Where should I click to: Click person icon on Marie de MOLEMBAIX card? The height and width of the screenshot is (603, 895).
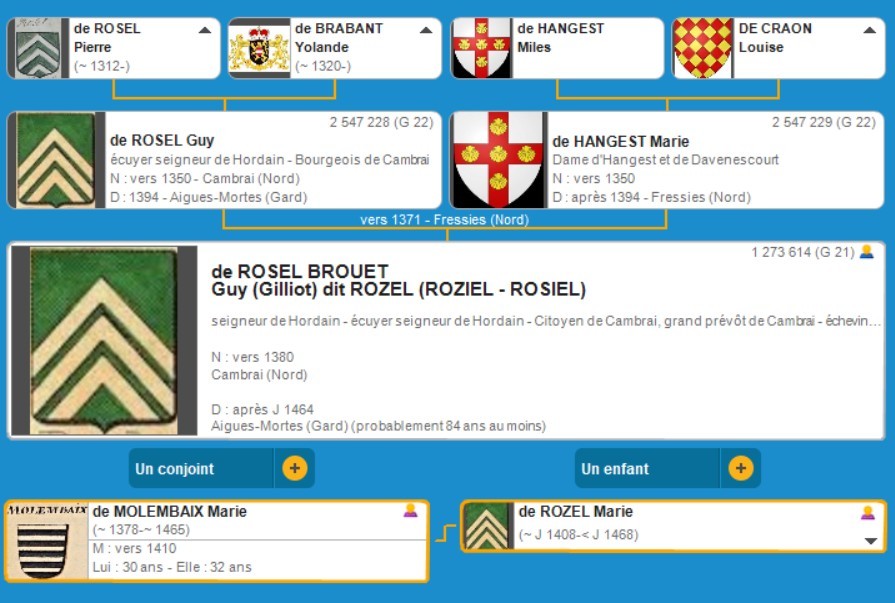pyautogui.click(x=410, y=511)
